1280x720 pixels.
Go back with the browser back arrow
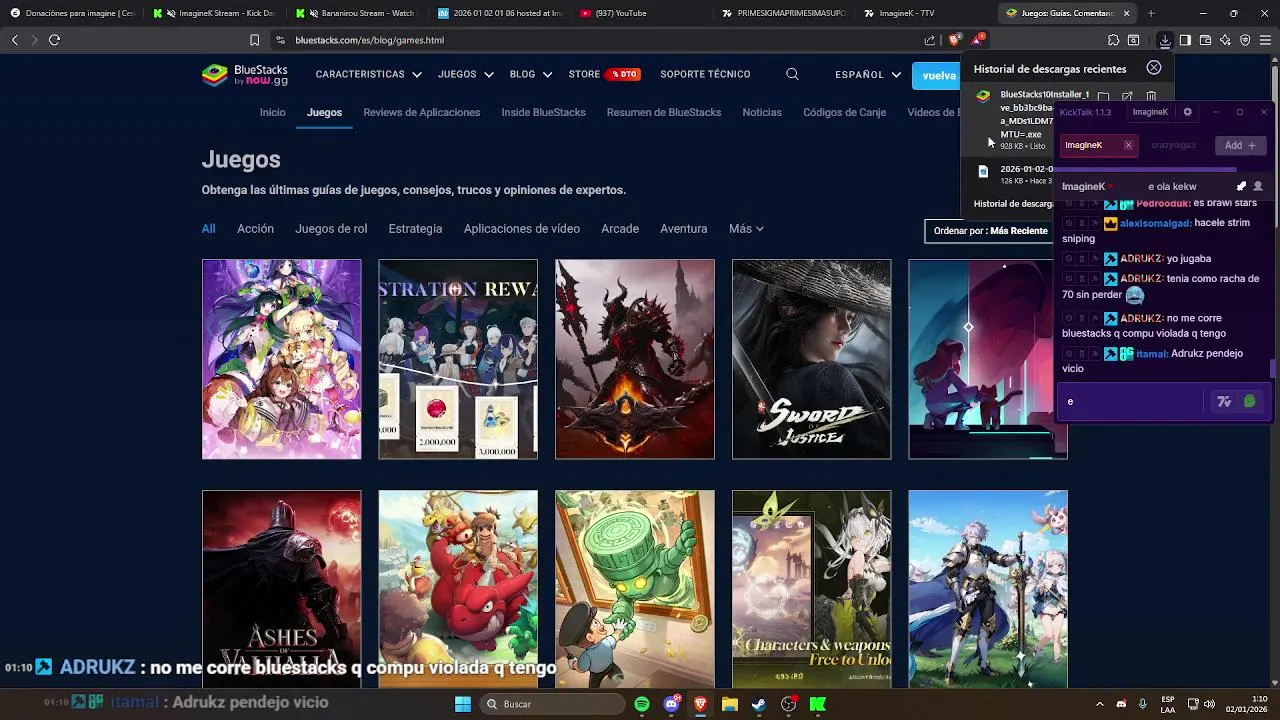coord(14,40)
